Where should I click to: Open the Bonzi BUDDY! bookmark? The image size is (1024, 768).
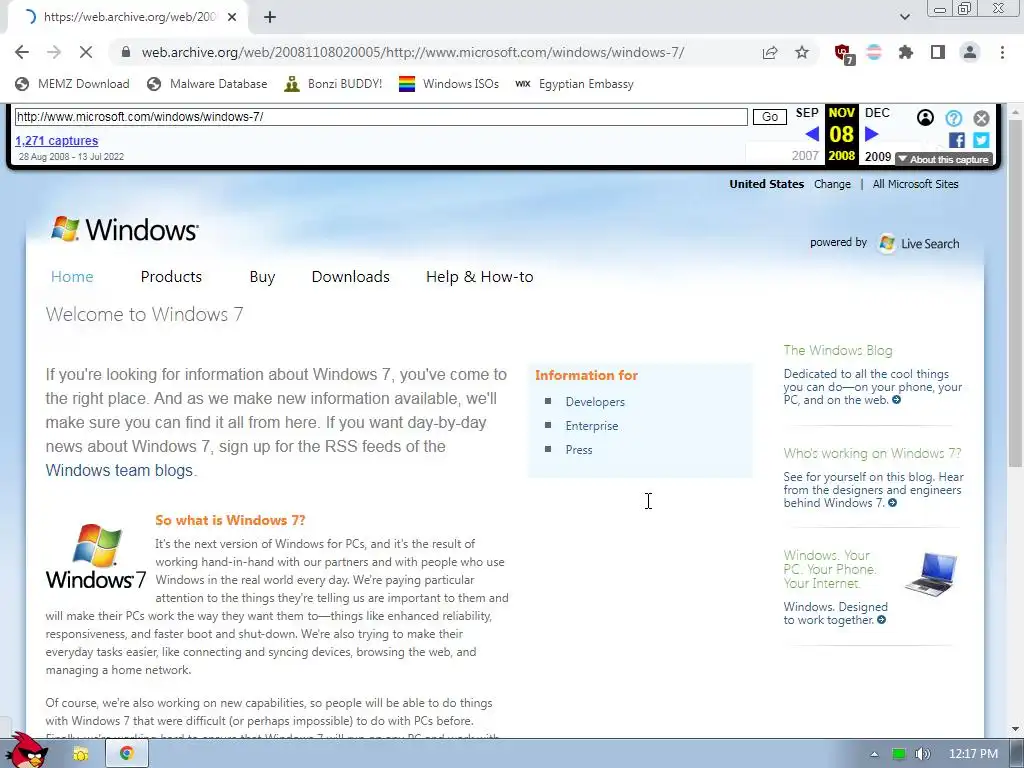click(x=333, y=84)
